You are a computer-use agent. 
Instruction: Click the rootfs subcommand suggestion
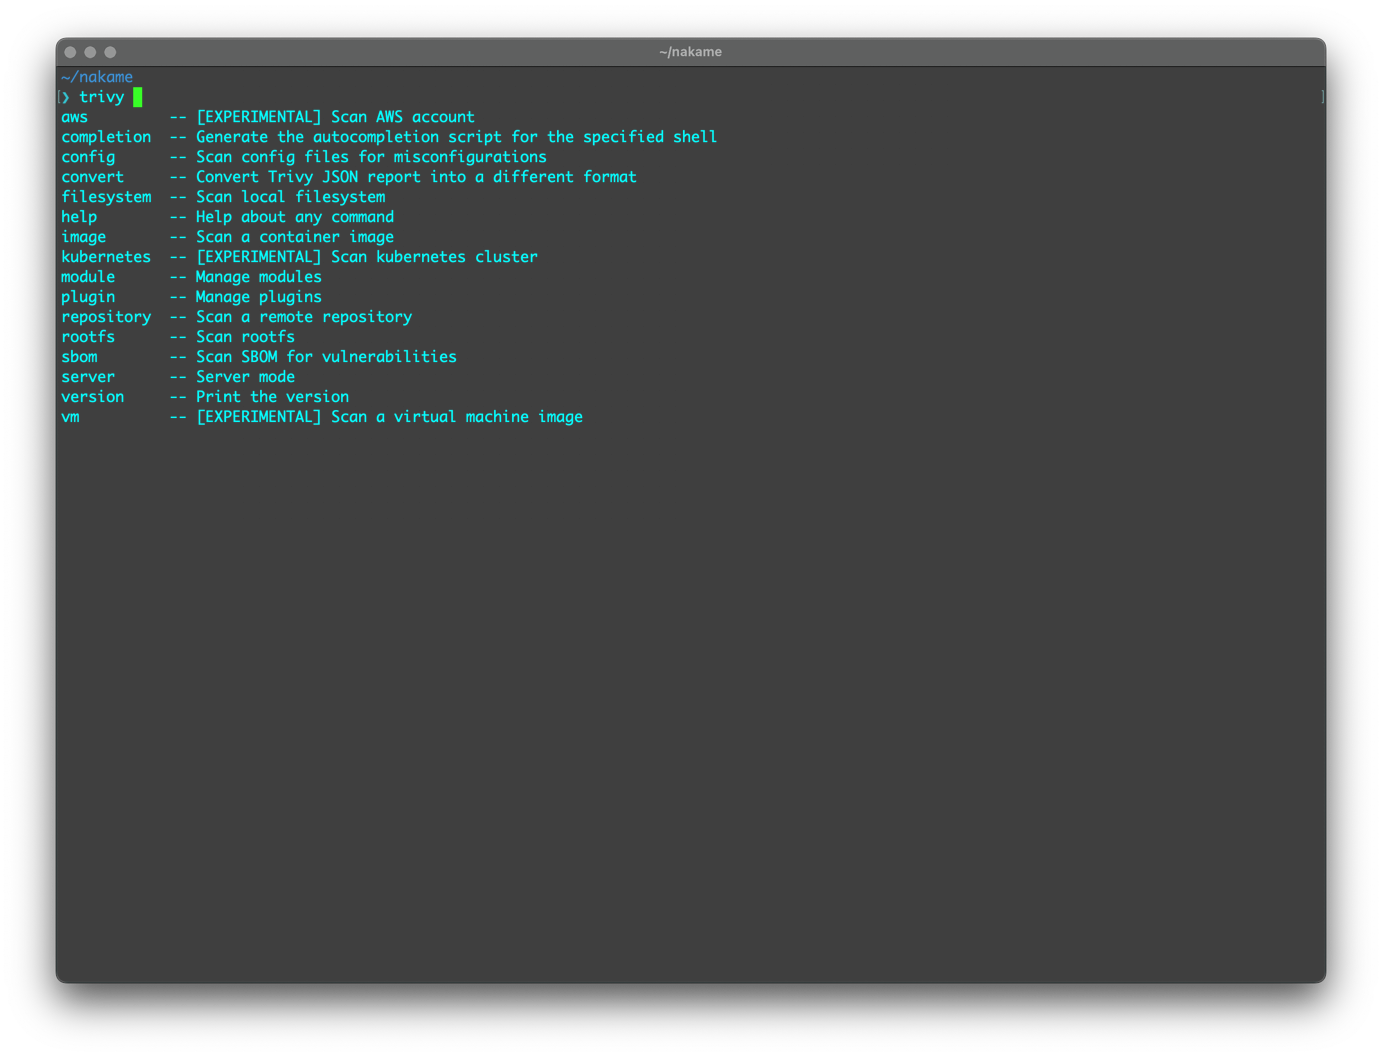[88, 337]
